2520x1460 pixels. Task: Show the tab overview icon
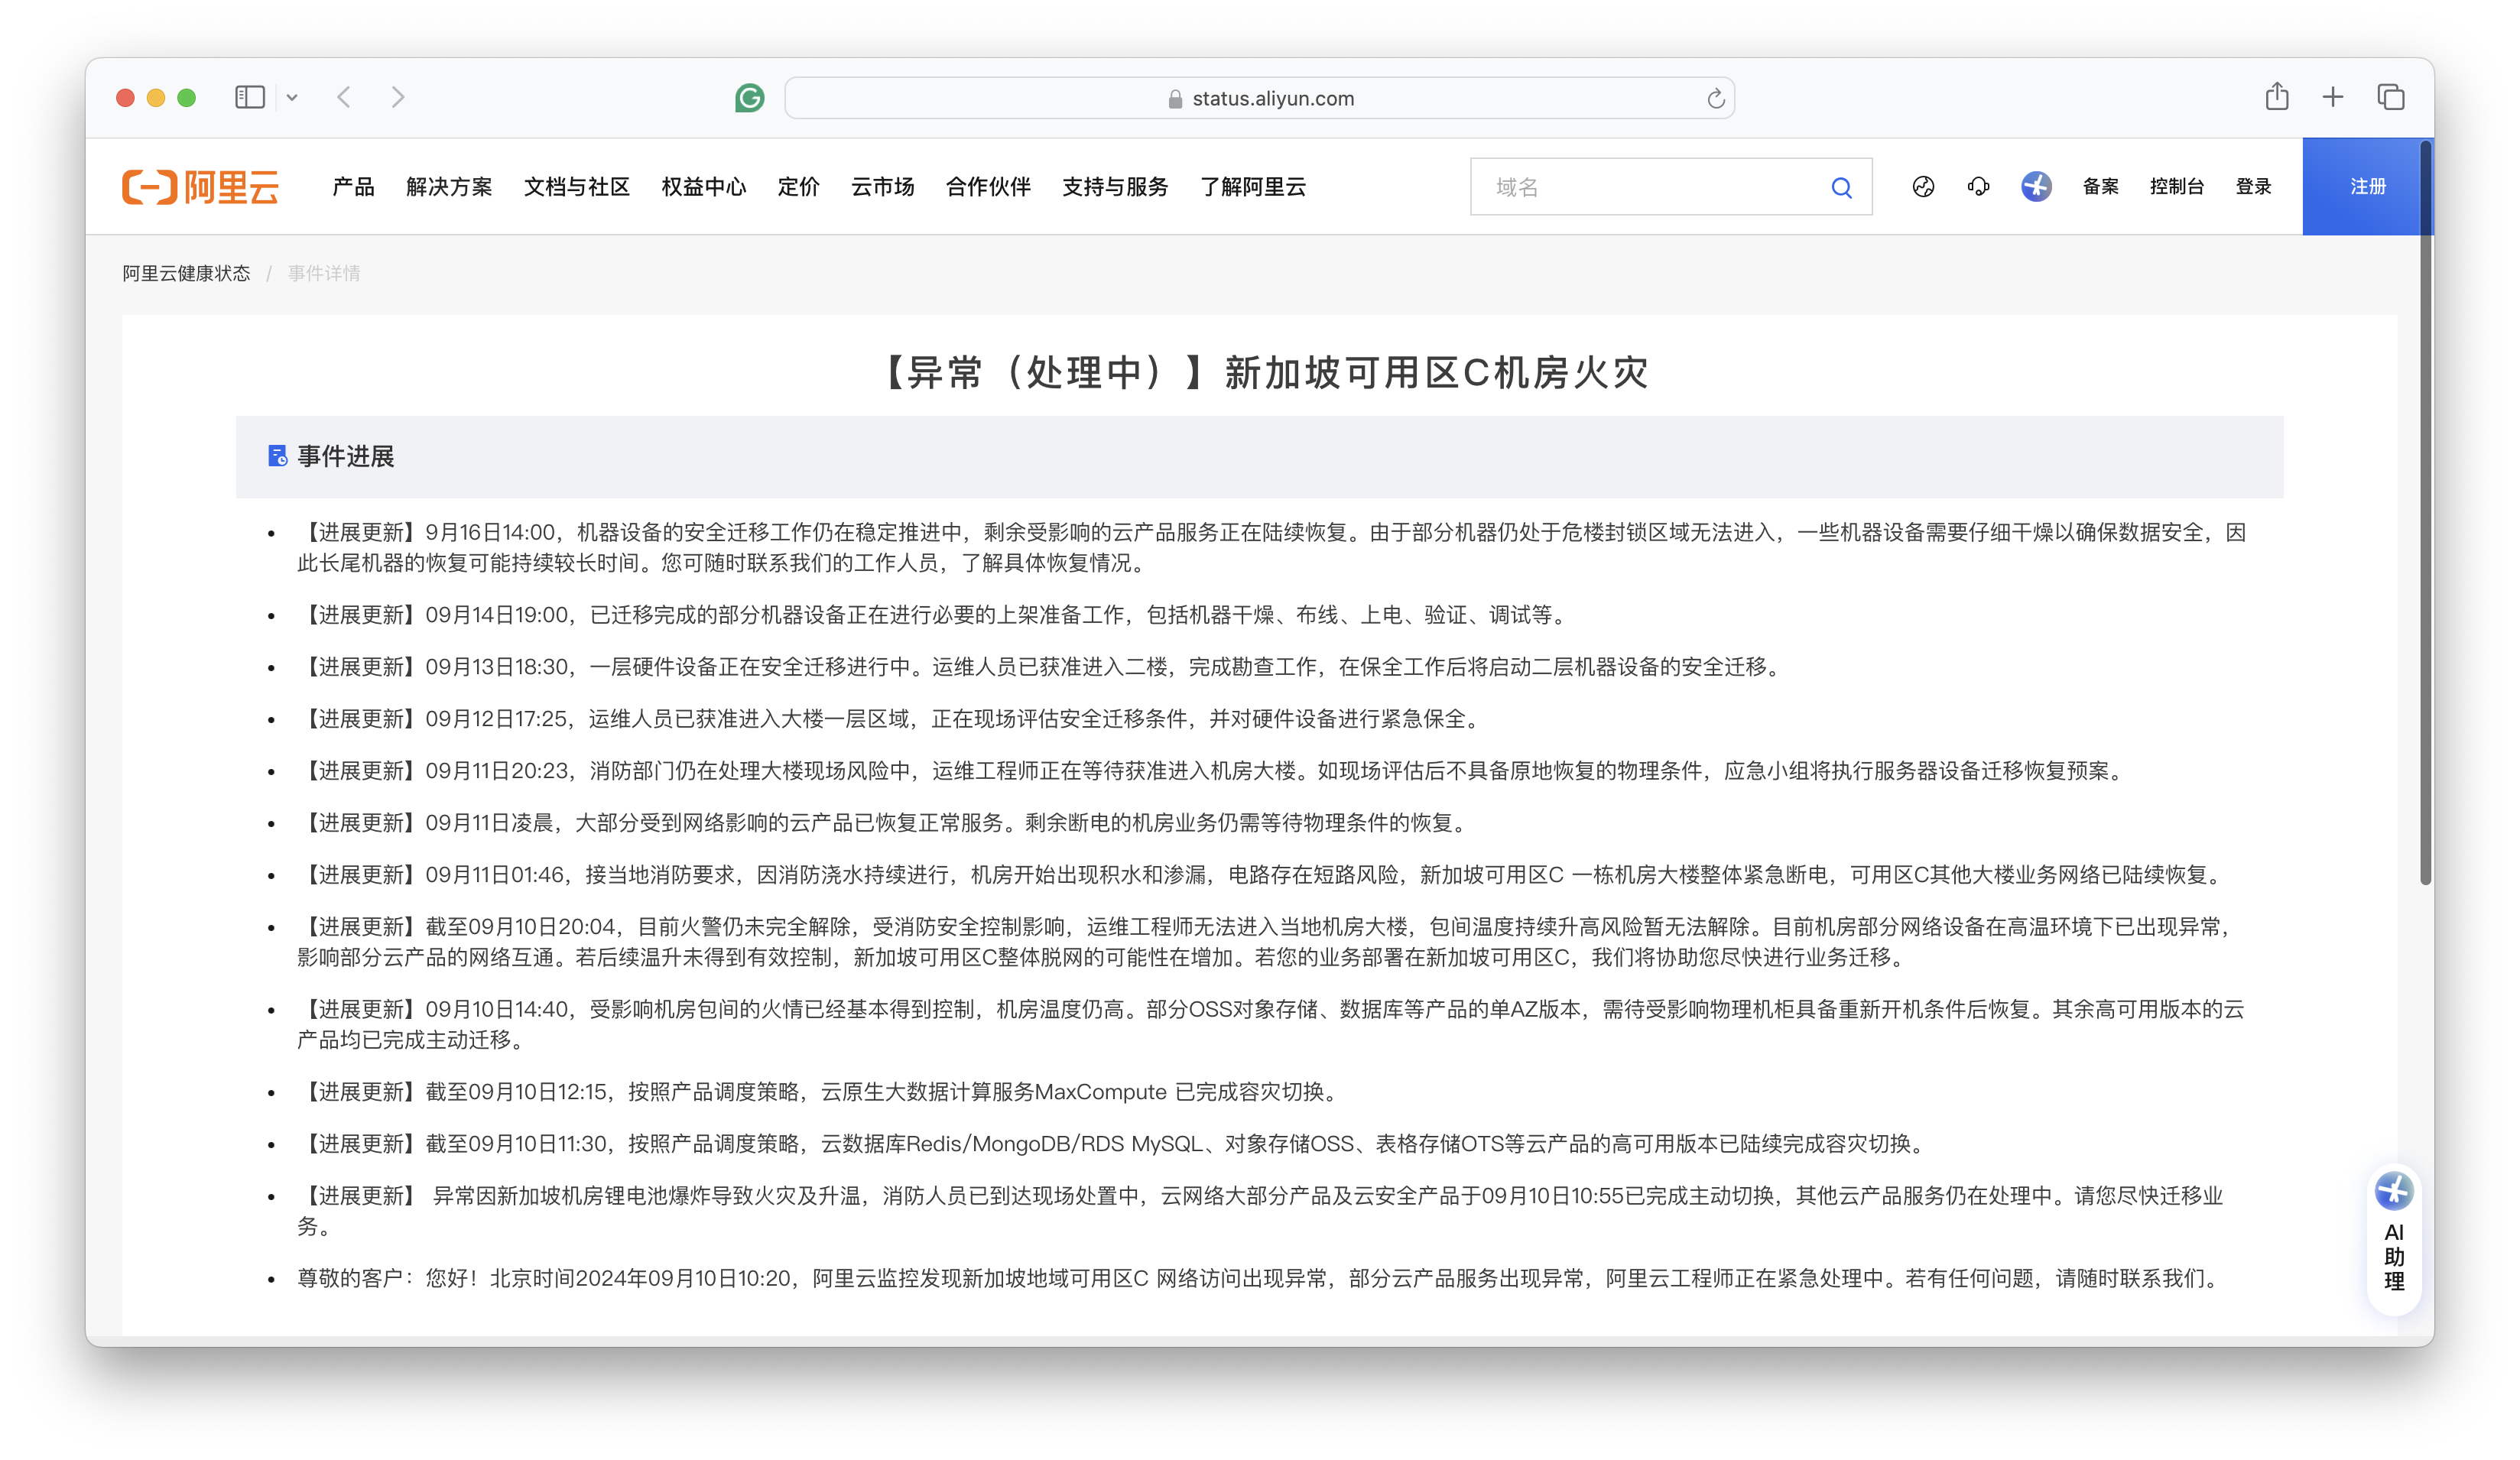[x=2390, y=97]
